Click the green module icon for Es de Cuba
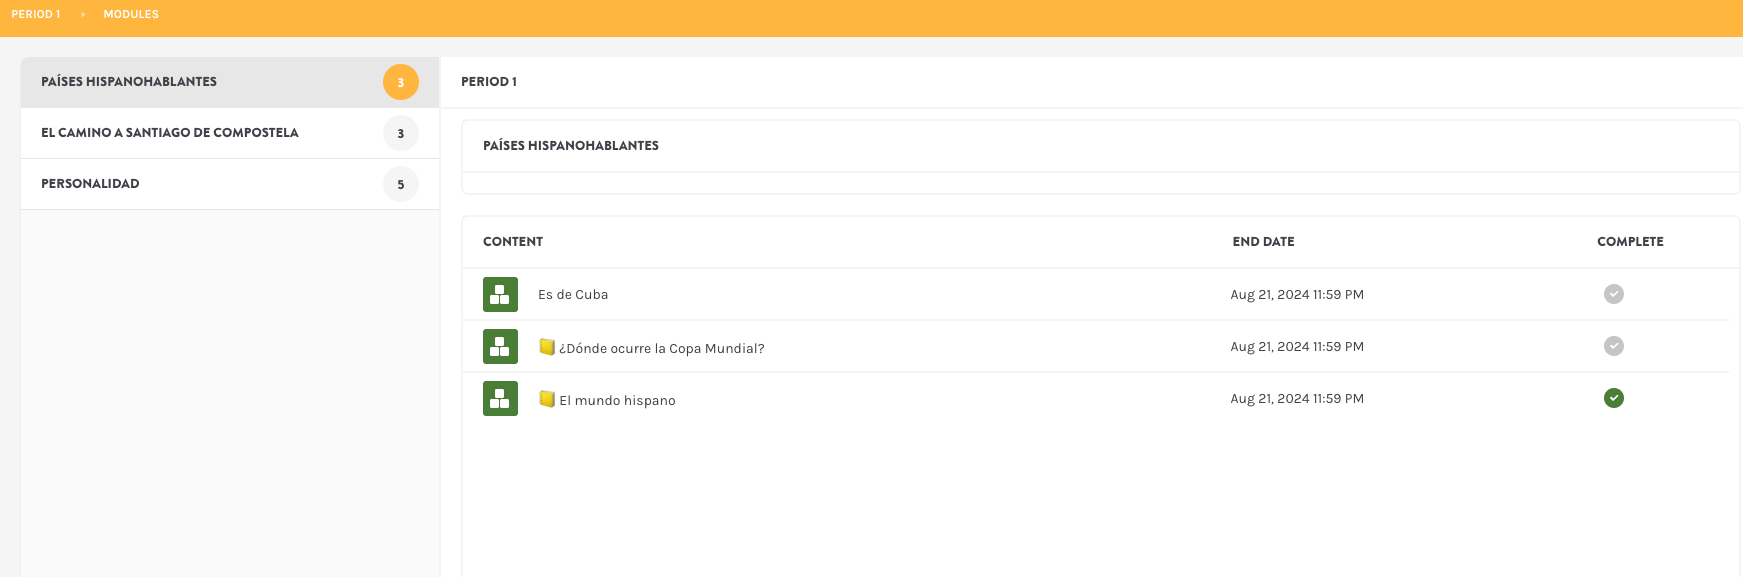 (x=500, y=295)
